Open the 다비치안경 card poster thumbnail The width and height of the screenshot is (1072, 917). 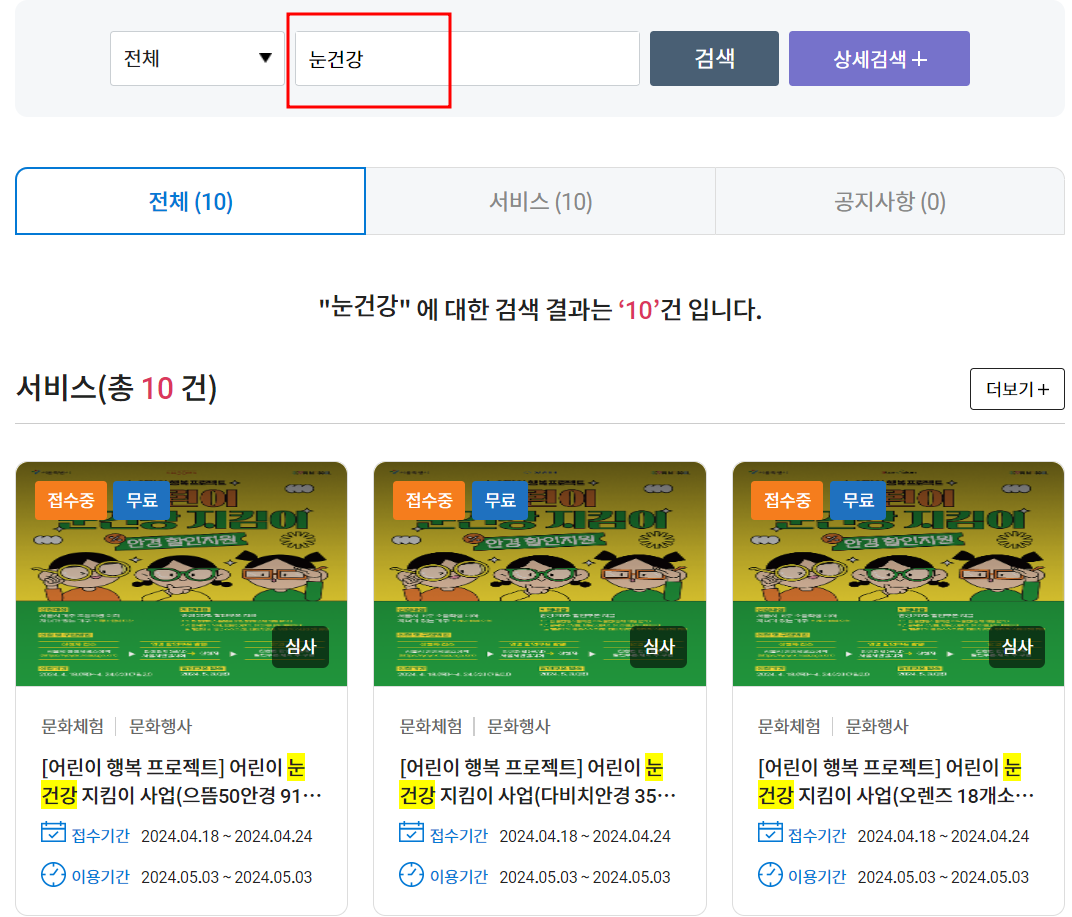[x=539, y=574]
